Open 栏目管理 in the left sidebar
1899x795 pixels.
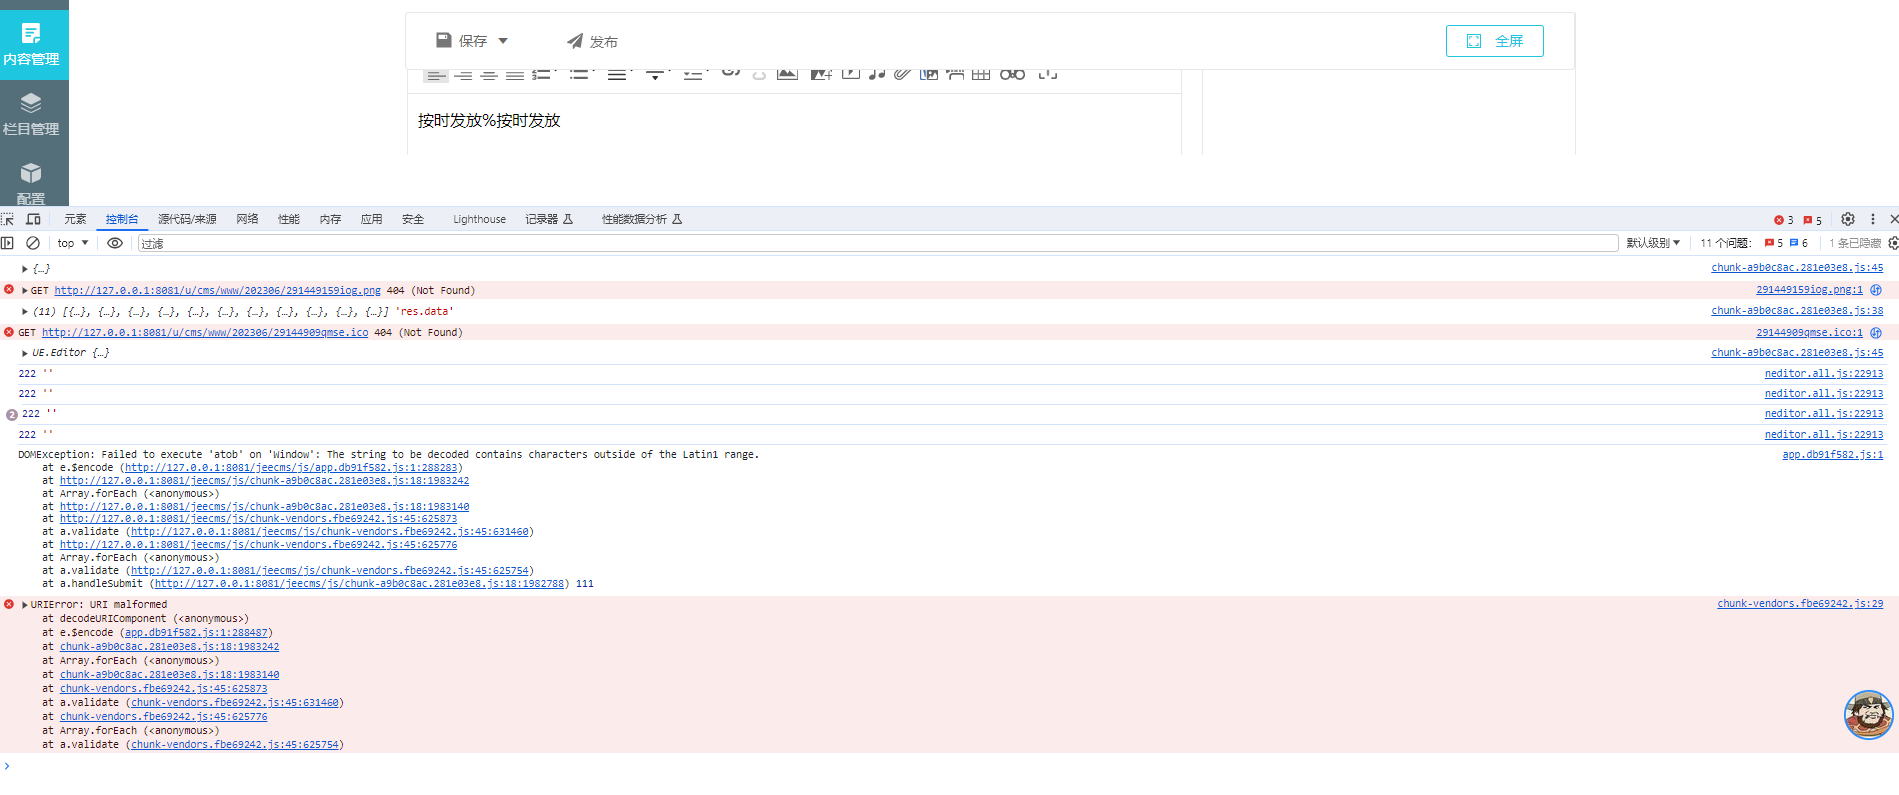click(31, 114)
